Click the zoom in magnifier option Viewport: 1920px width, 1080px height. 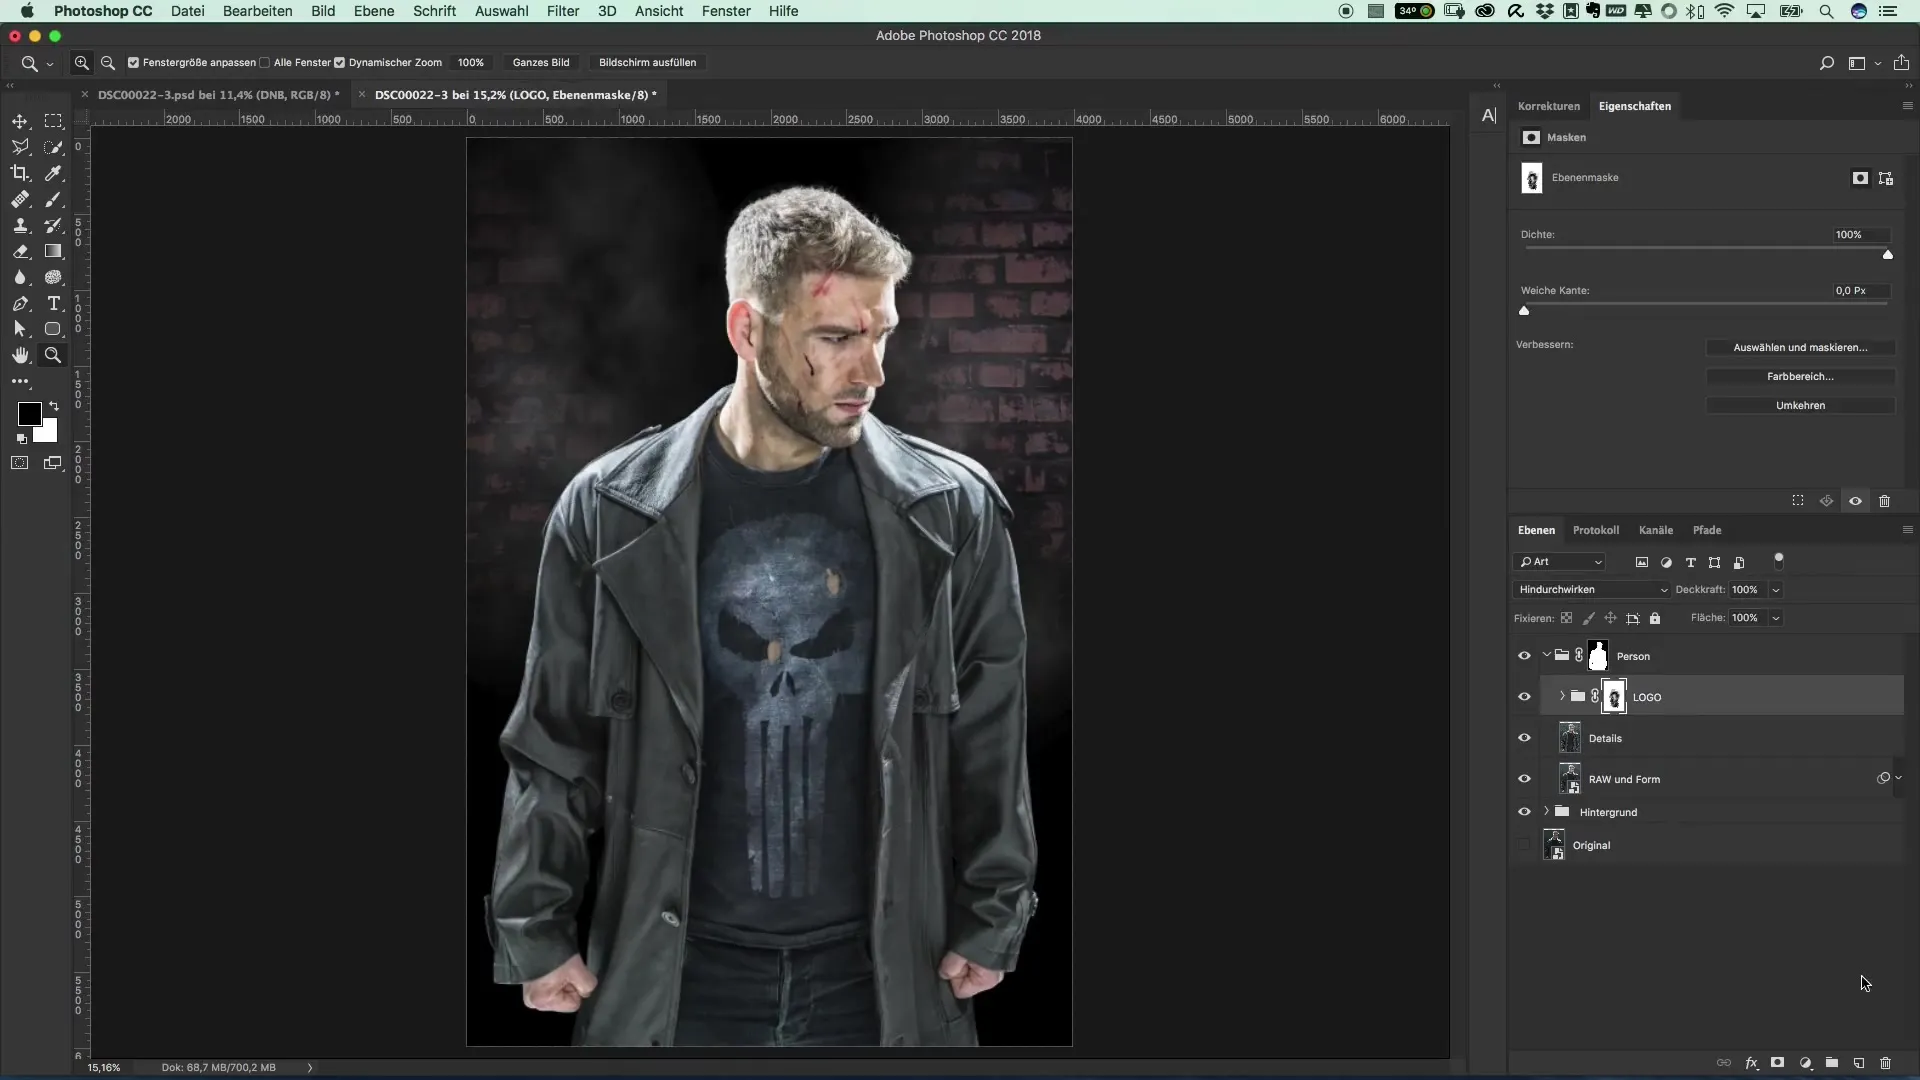[82, 62]
